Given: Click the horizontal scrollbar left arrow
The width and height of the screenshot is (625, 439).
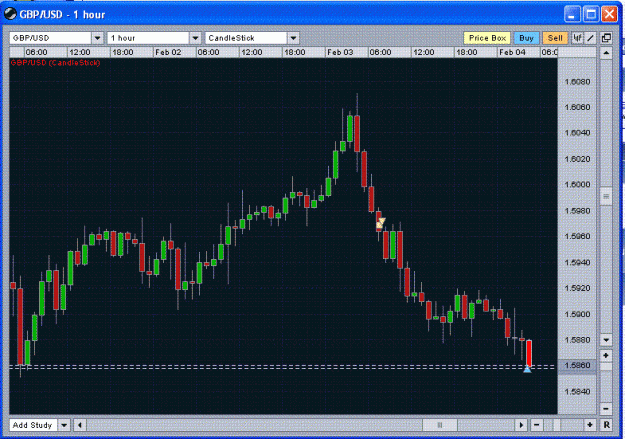Looking at the screenshot, I should (80, 425).
